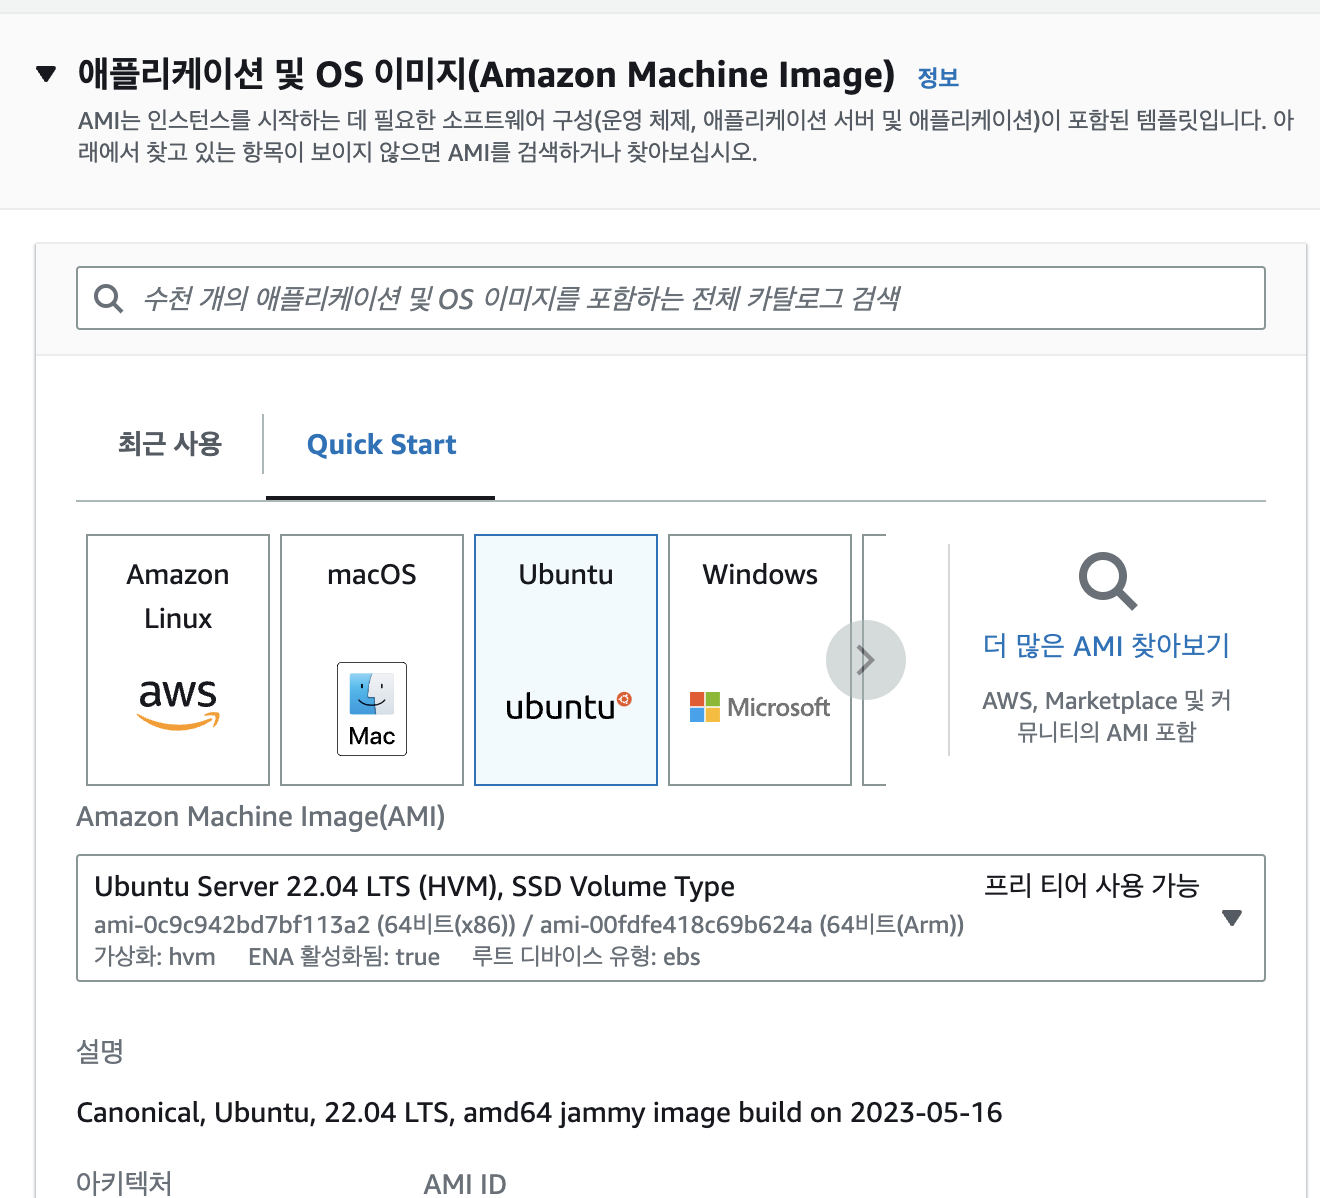Select the Quick Start tab
1320x1198 pixels.
(381, 445)
